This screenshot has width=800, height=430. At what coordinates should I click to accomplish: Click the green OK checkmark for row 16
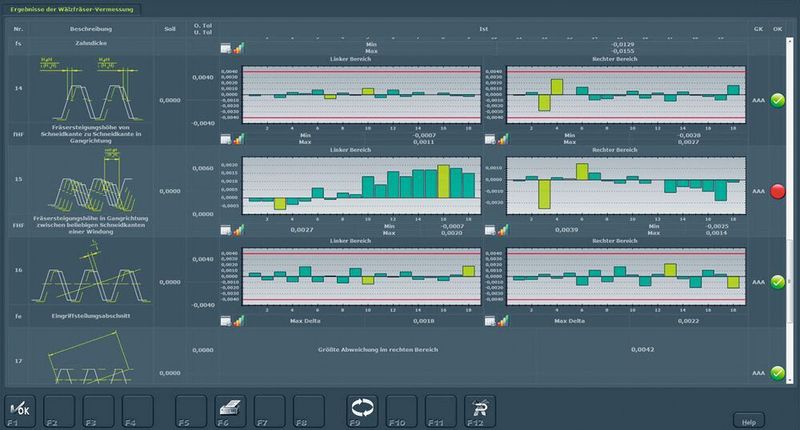[x=778, y=282]
